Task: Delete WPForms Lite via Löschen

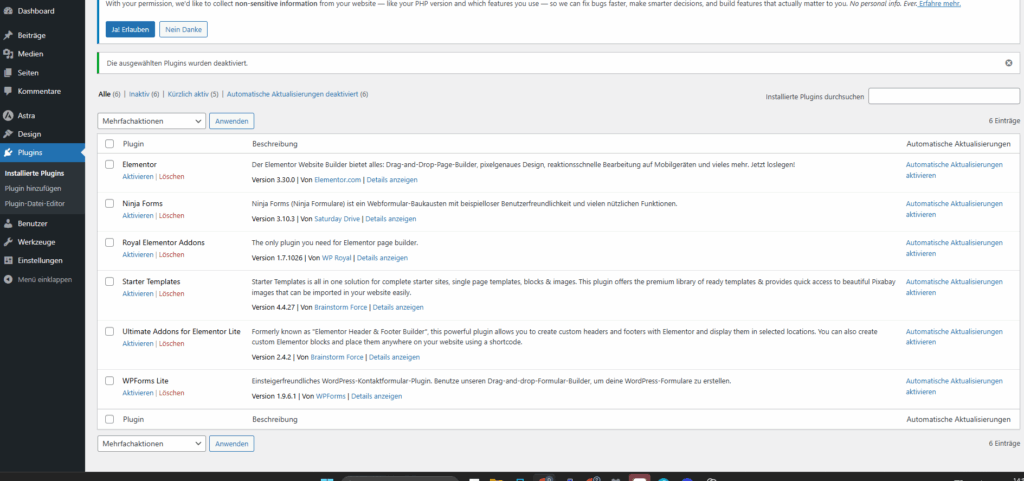Action: (172, 393)
